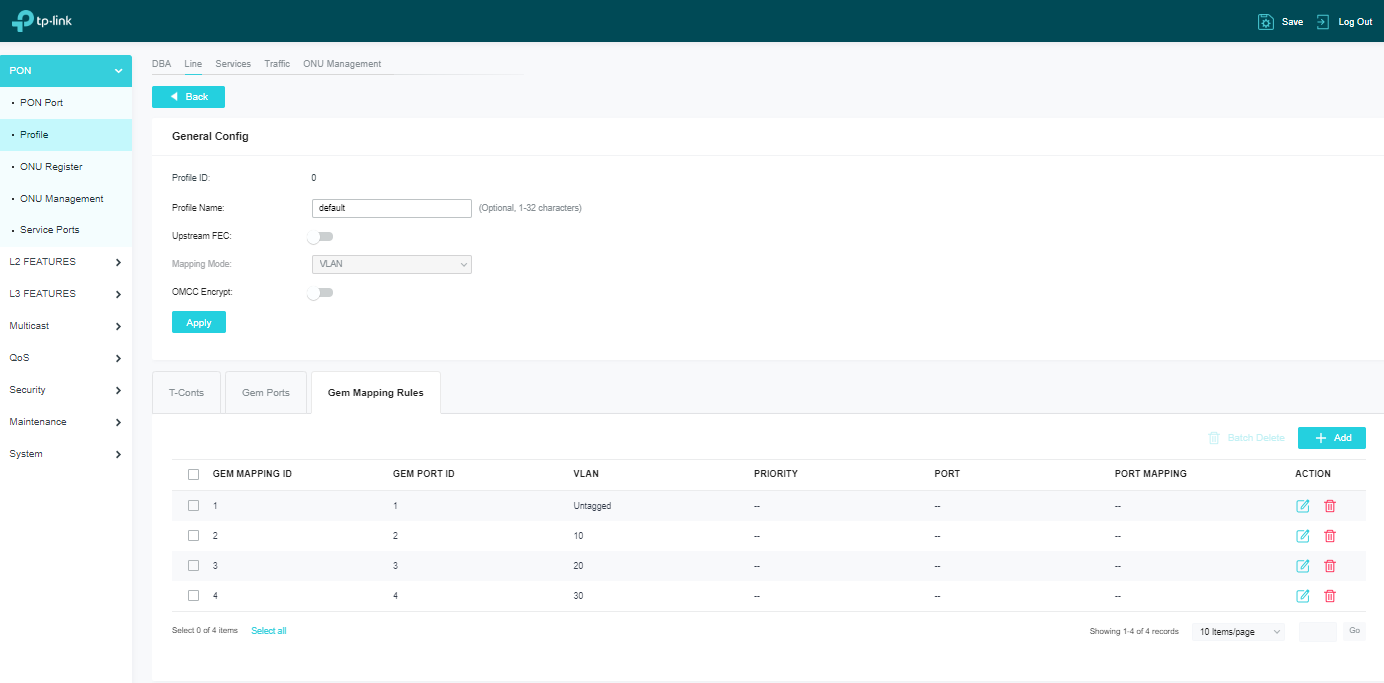Collapse the PON sidebar section
The image size is (1384, 683).
point(66,71)
